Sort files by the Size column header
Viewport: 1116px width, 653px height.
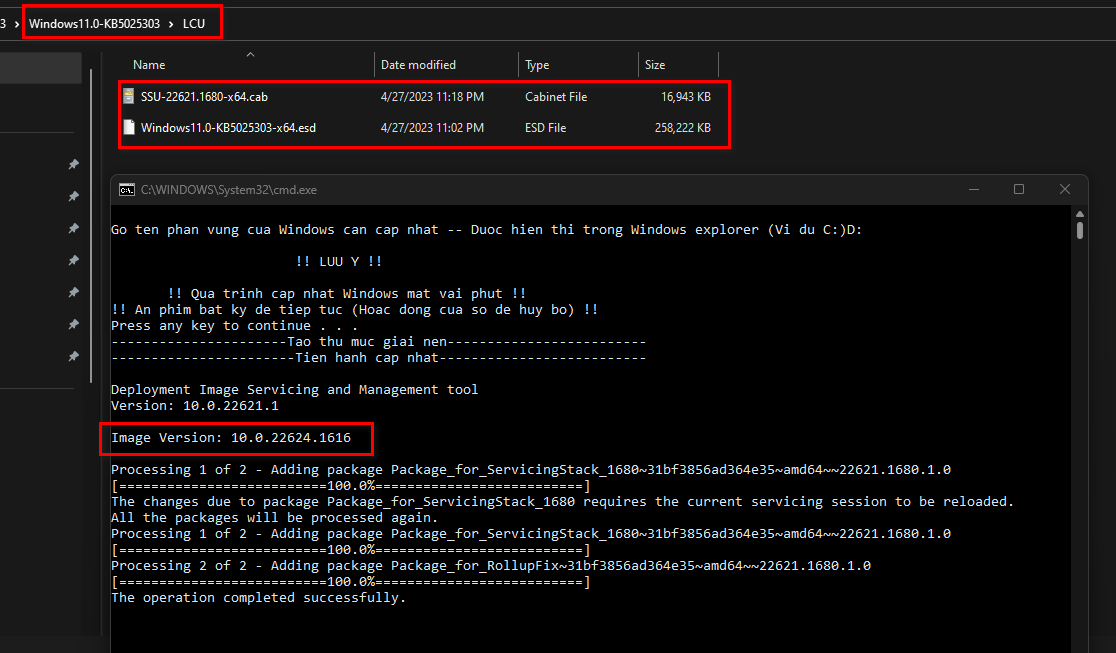(655, 65)
